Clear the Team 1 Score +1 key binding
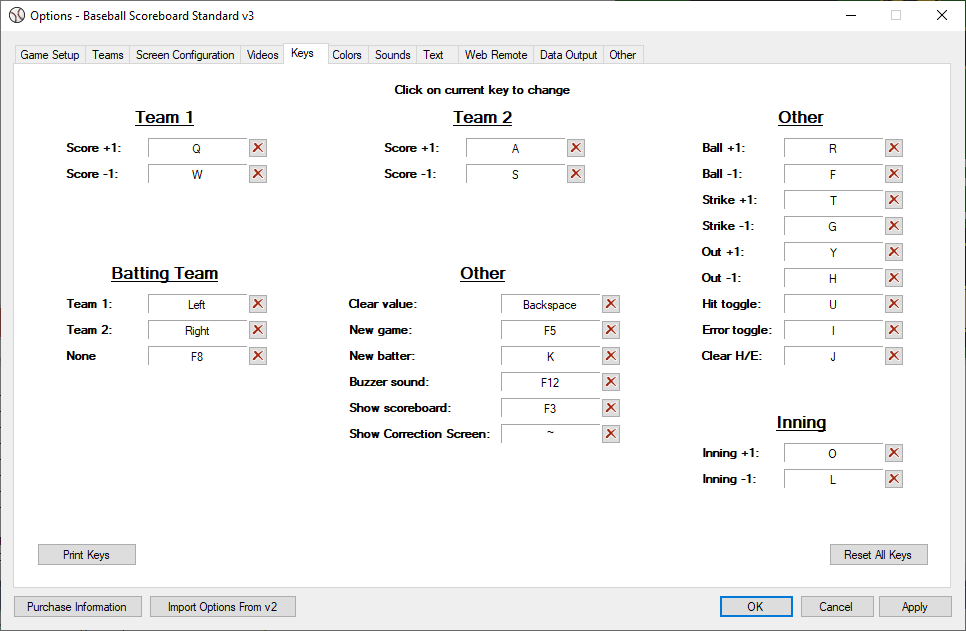Image resolution: width=966 pixels, height=631 pixels. pos(258,148)
